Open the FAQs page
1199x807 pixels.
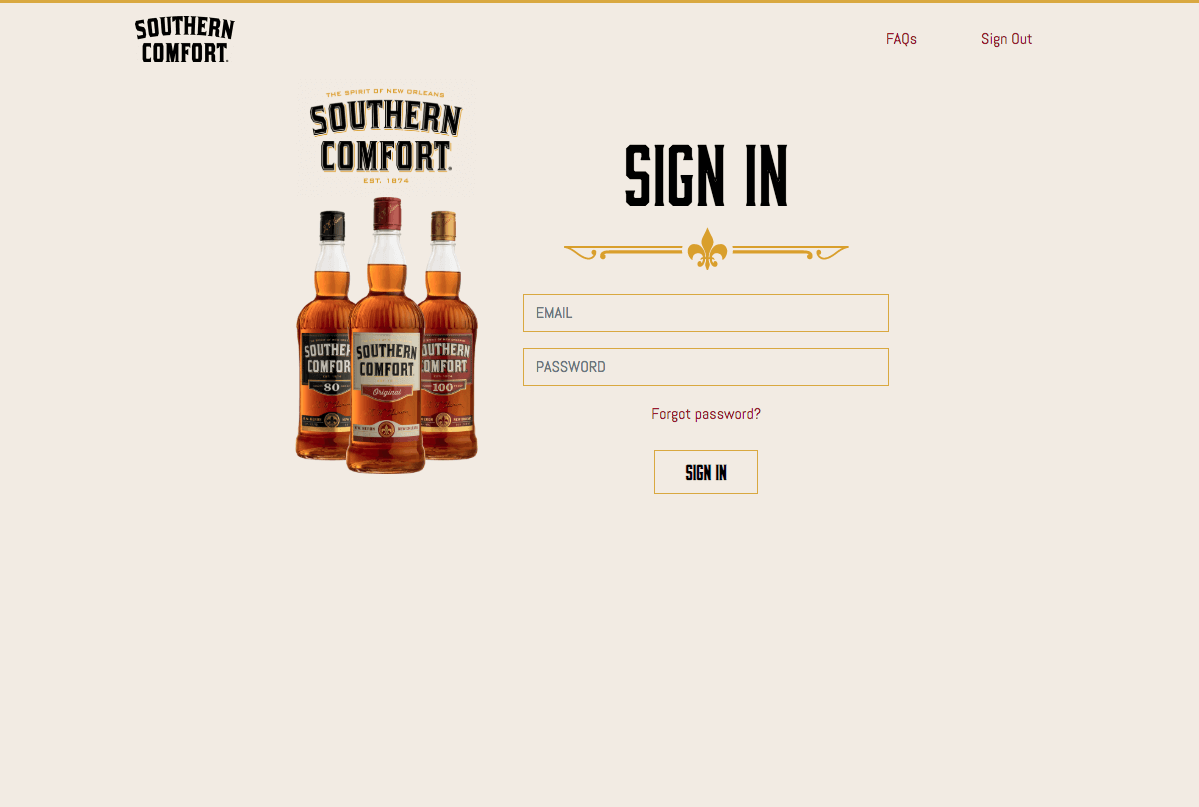tap(901, 39)
